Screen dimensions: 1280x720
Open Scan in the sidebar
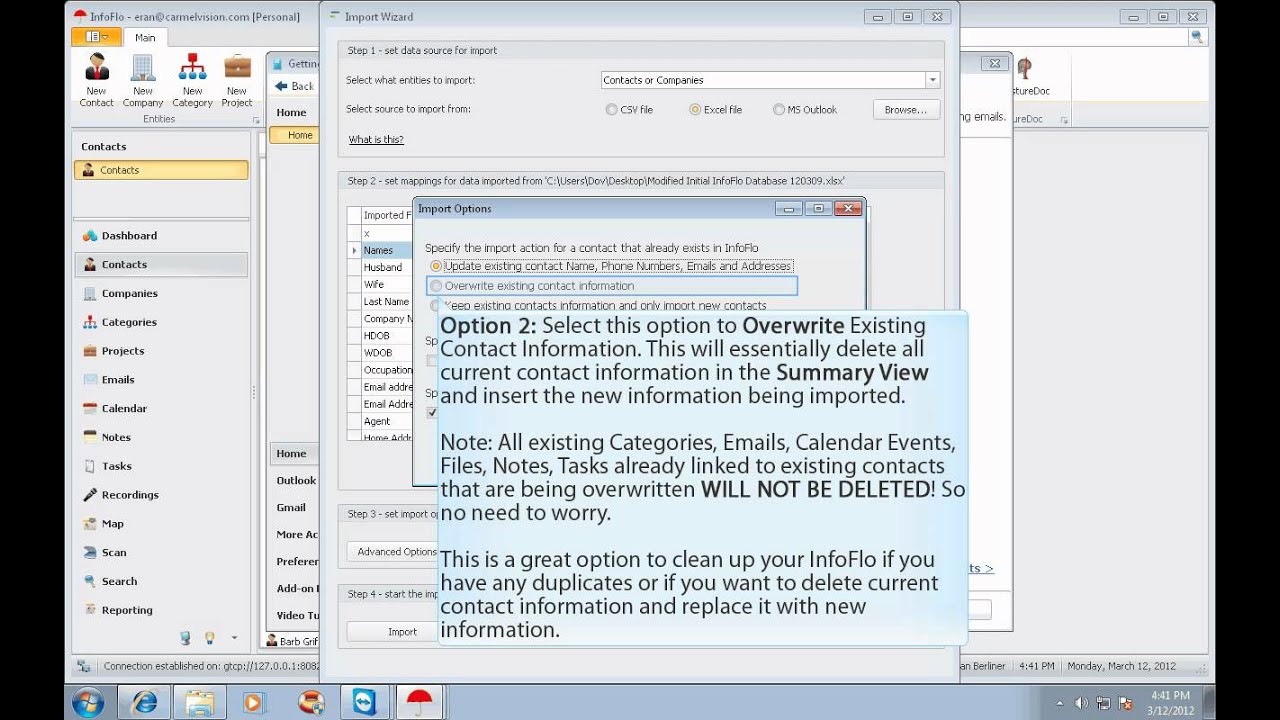click(114, 552)
